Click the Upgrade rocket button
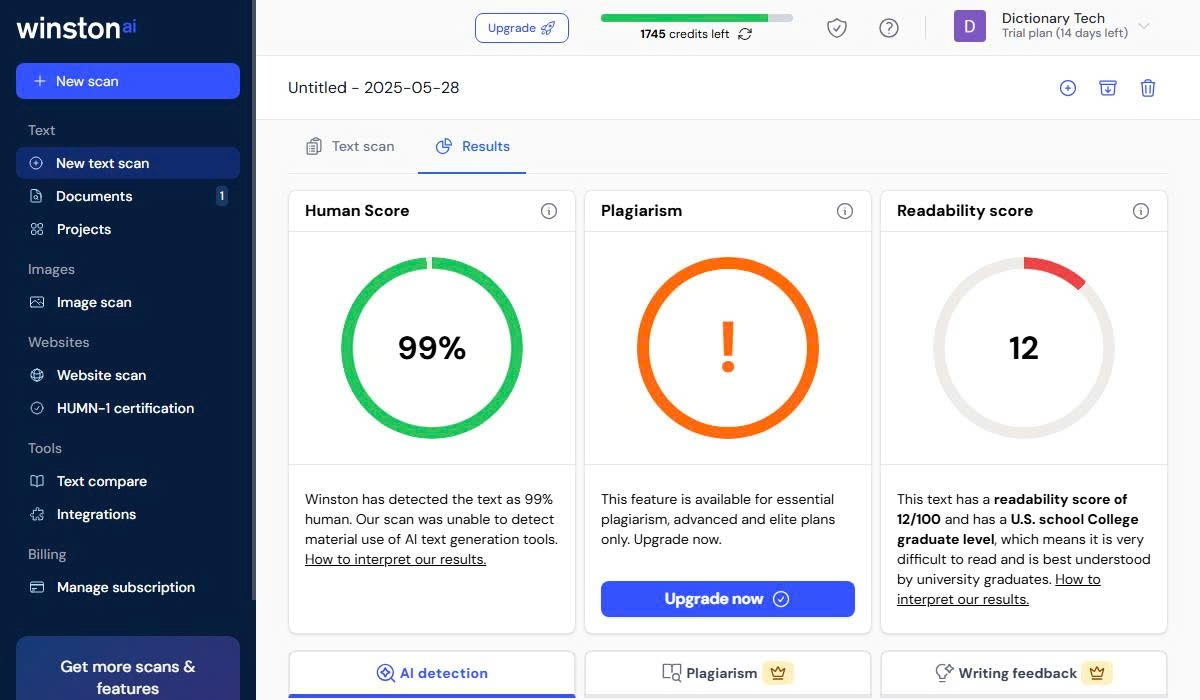This screenshot has width=1200, height=700. [x=522, y=28]
